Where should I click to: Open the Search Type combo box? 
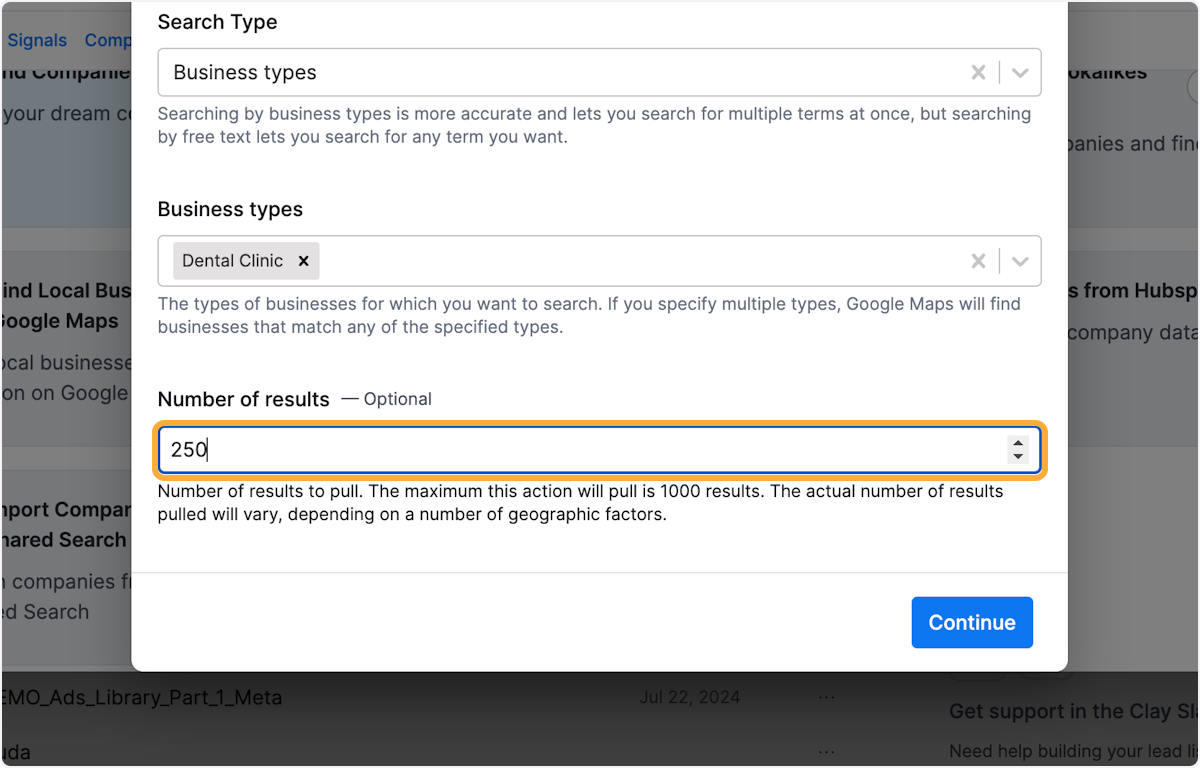(x=599, y=72)
